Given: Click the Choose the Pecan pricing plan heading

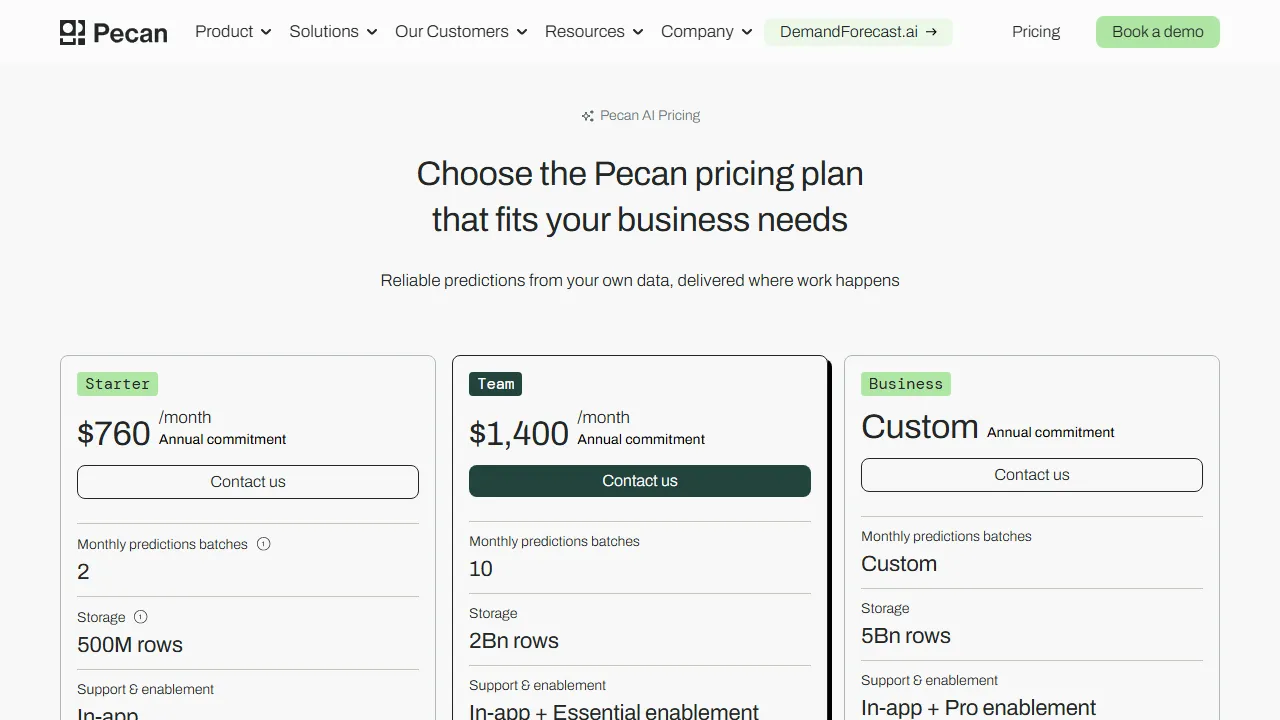Looking at the screenshot, I should coord(640,197).
